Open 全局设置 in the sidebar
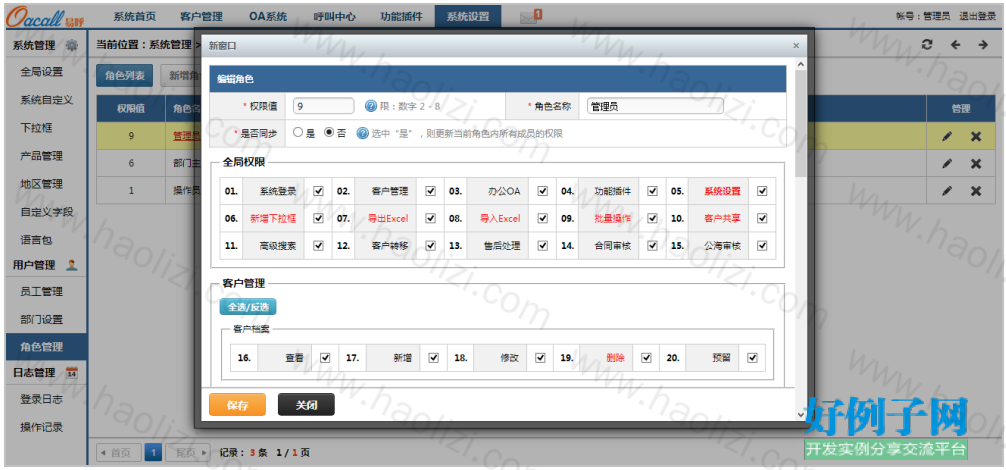The image size is (1006, 470). tap(42, 72)
